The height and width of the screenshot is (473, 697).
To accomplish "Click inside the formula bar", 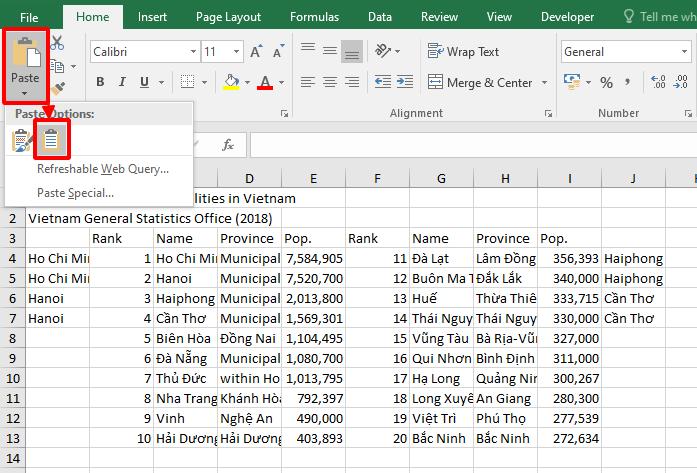I will coord(473,145).
